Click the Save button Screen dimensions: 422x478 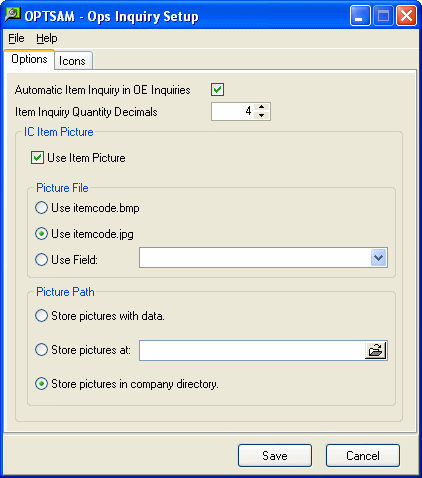pos(275,455)
